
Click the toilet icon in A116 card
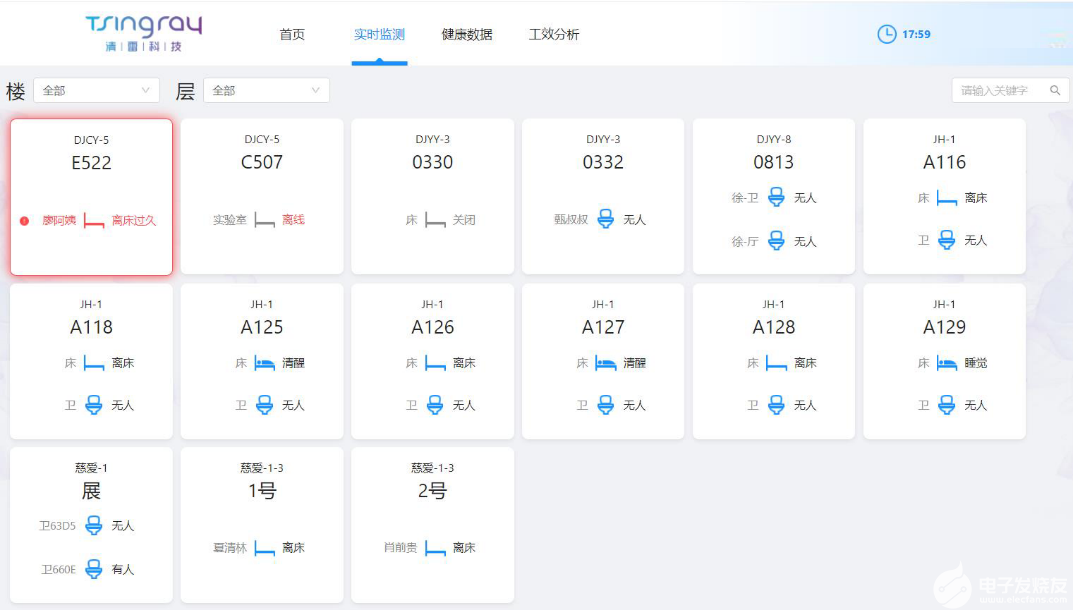pyautogui.click(x=946, y=240)
